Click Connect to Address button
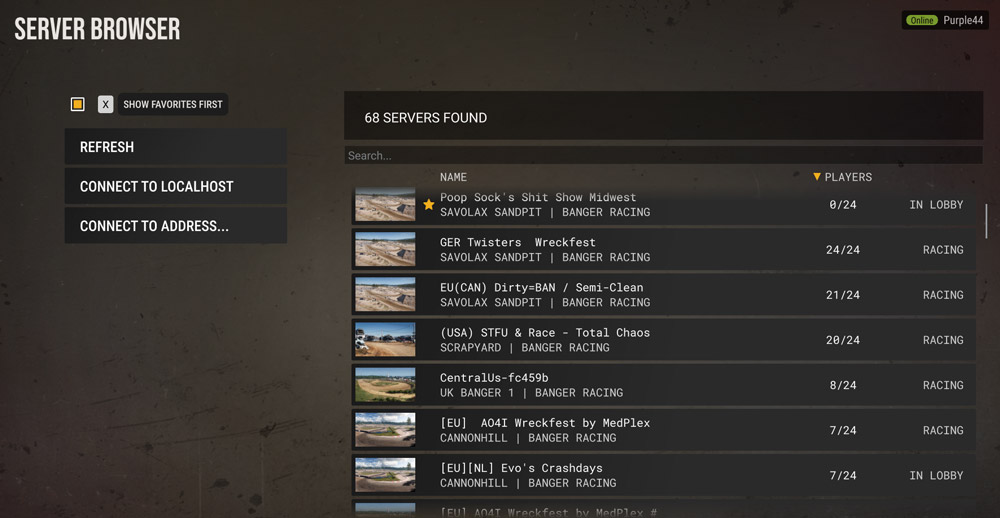1000x518 pixels. click(x=175, y=226)
